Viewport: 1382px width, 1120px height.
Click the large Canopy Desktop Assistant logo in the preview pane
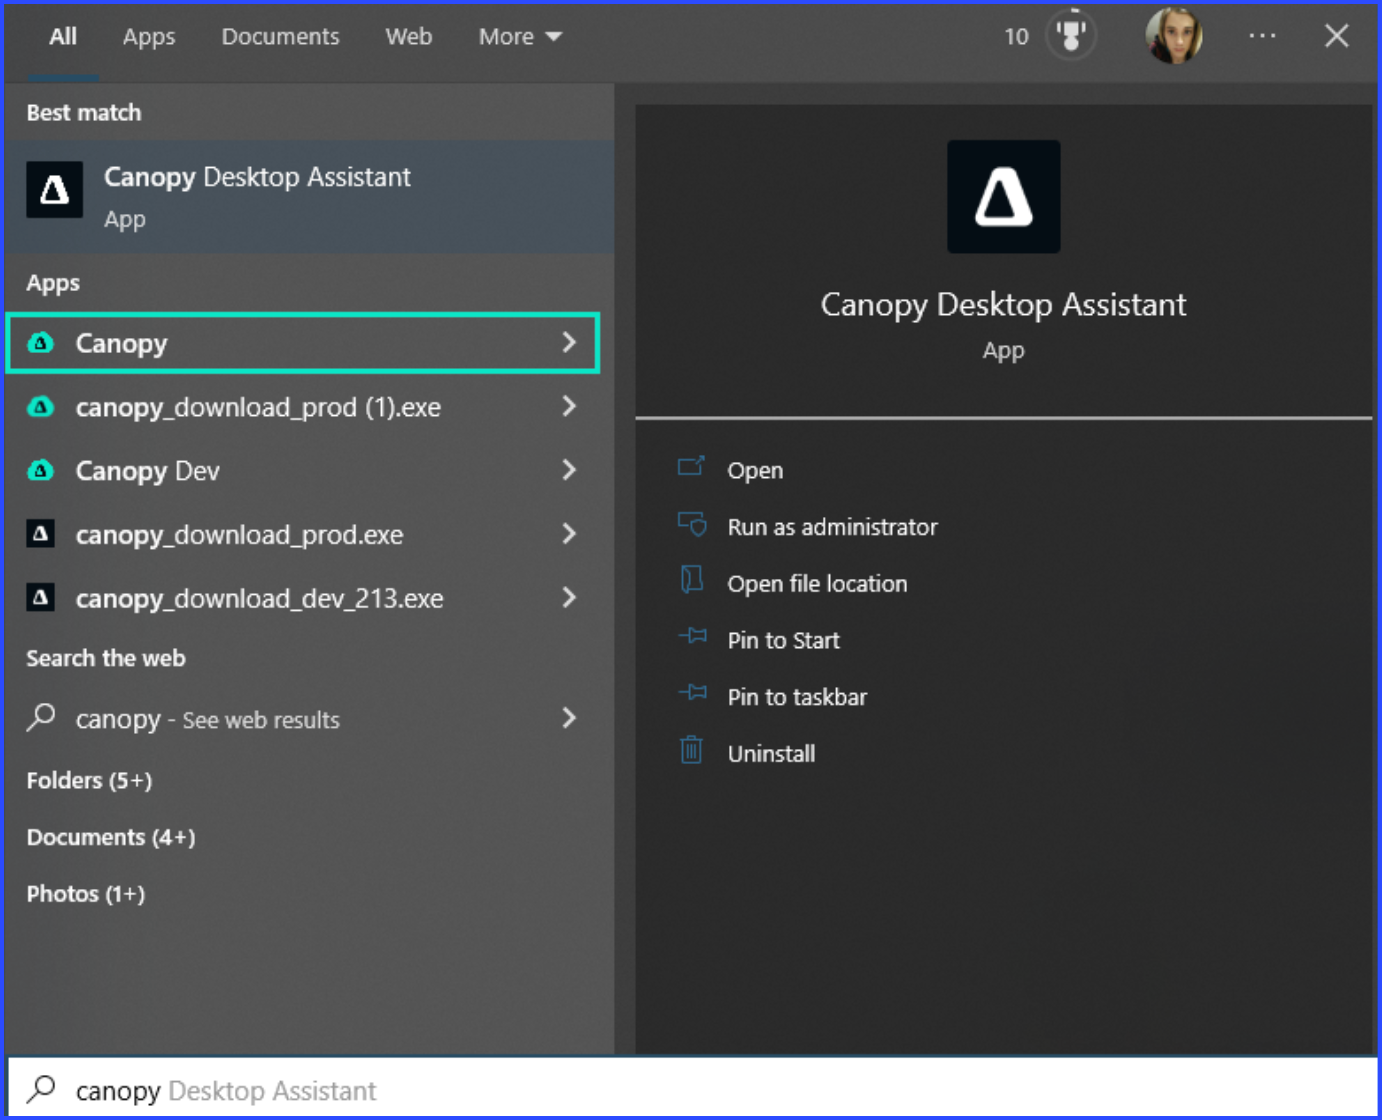tap(1003, 196)
